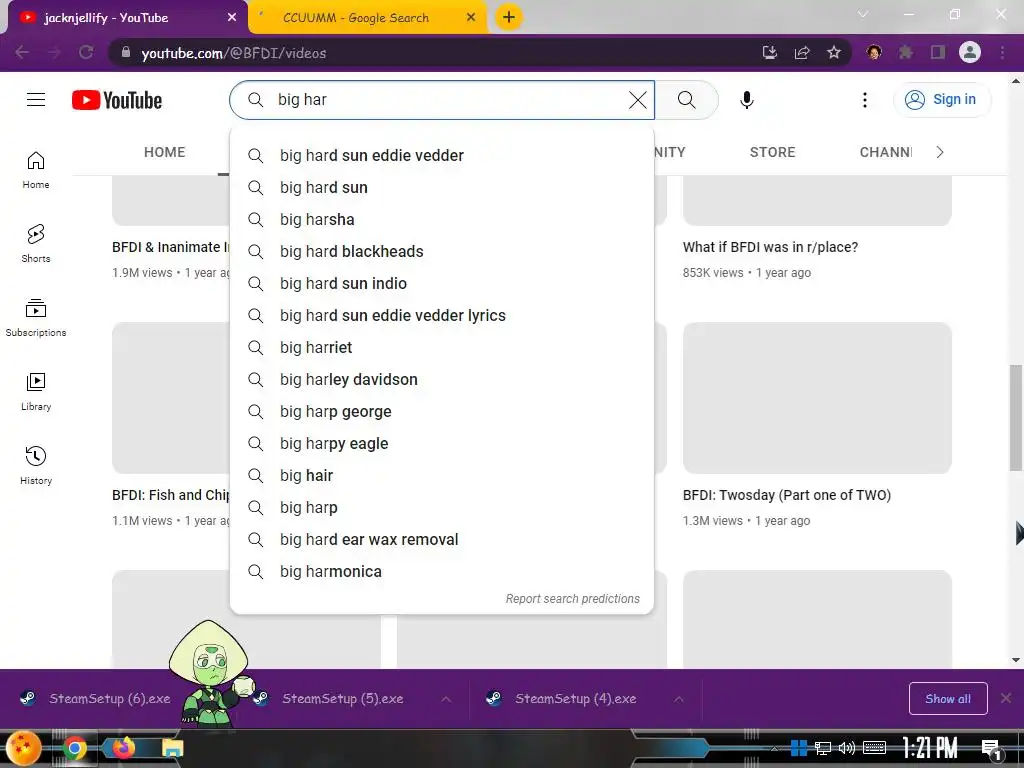The height and width of the screenshot is (768, 1024).
Task: Open Subscriptions in the sidebar
Action: (36, 317)
